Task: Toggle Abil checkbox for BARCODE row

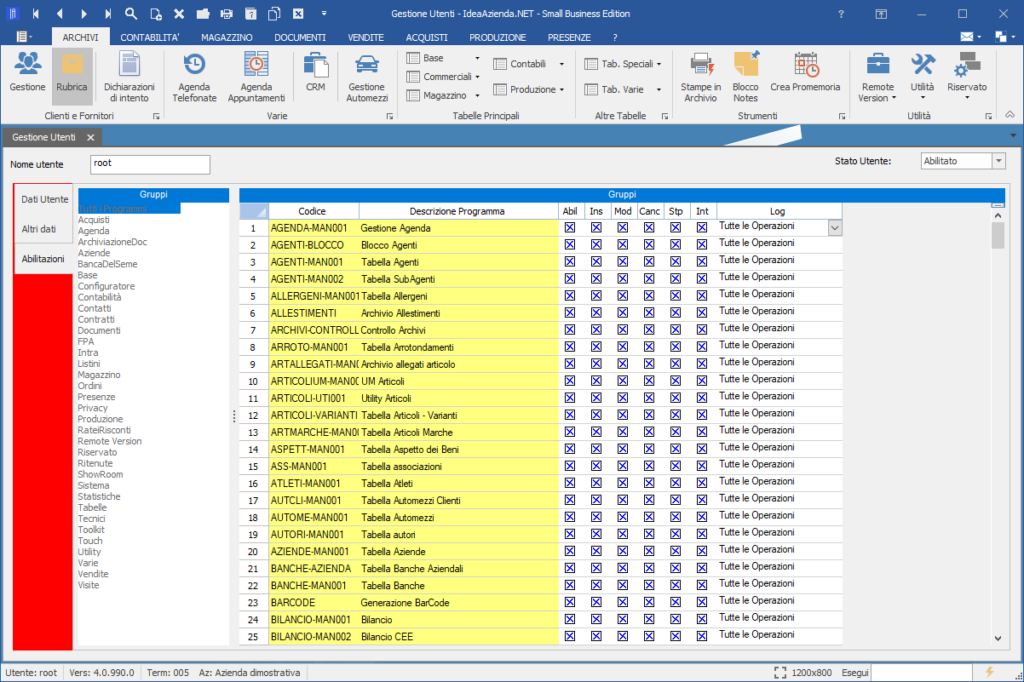Action: click(x=570, y=602)
